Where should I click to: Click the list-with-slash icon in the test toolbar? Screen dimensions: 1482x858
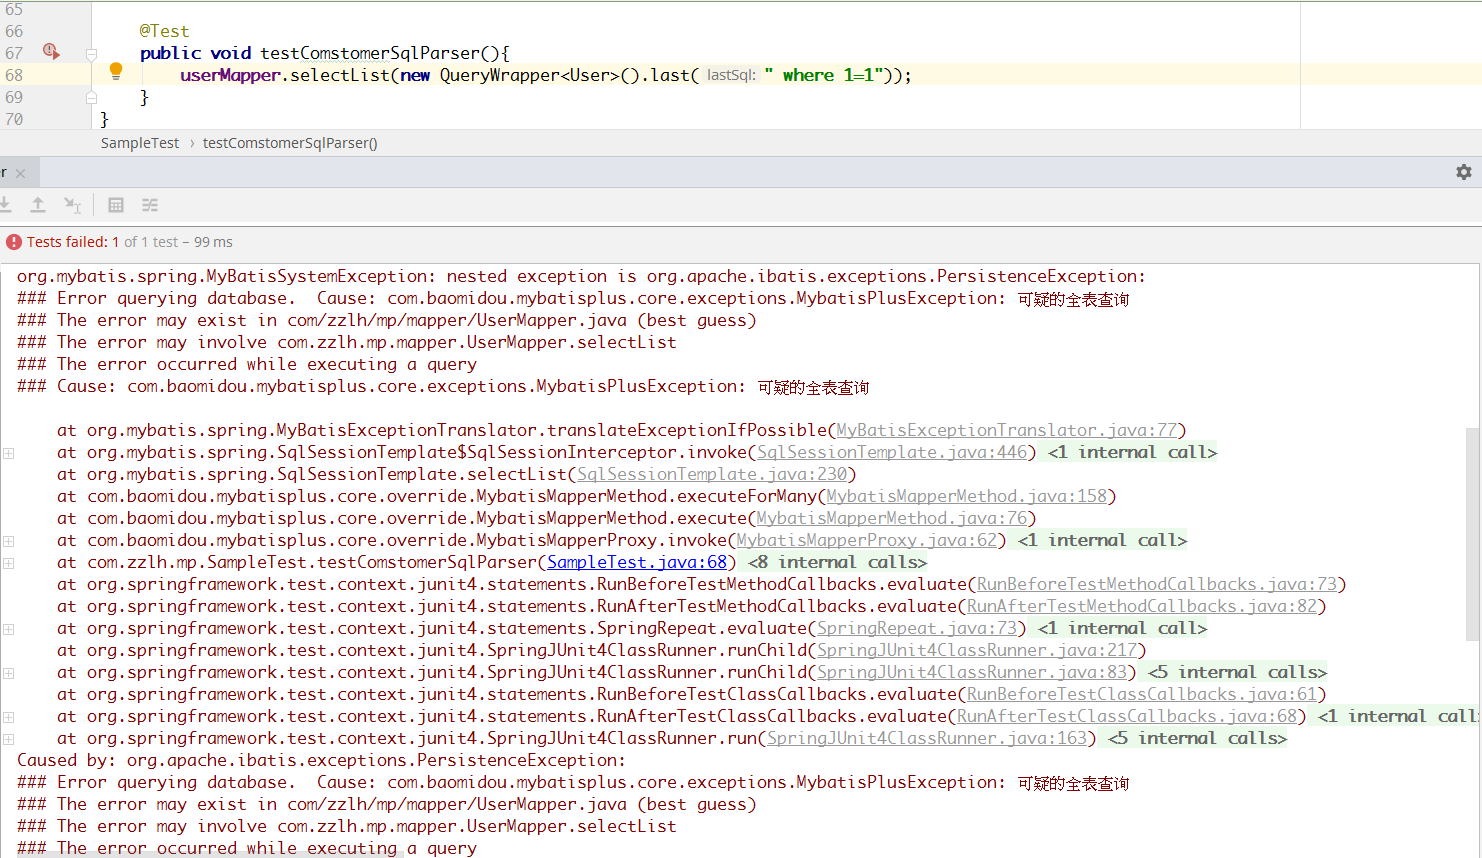coord(150,205)
